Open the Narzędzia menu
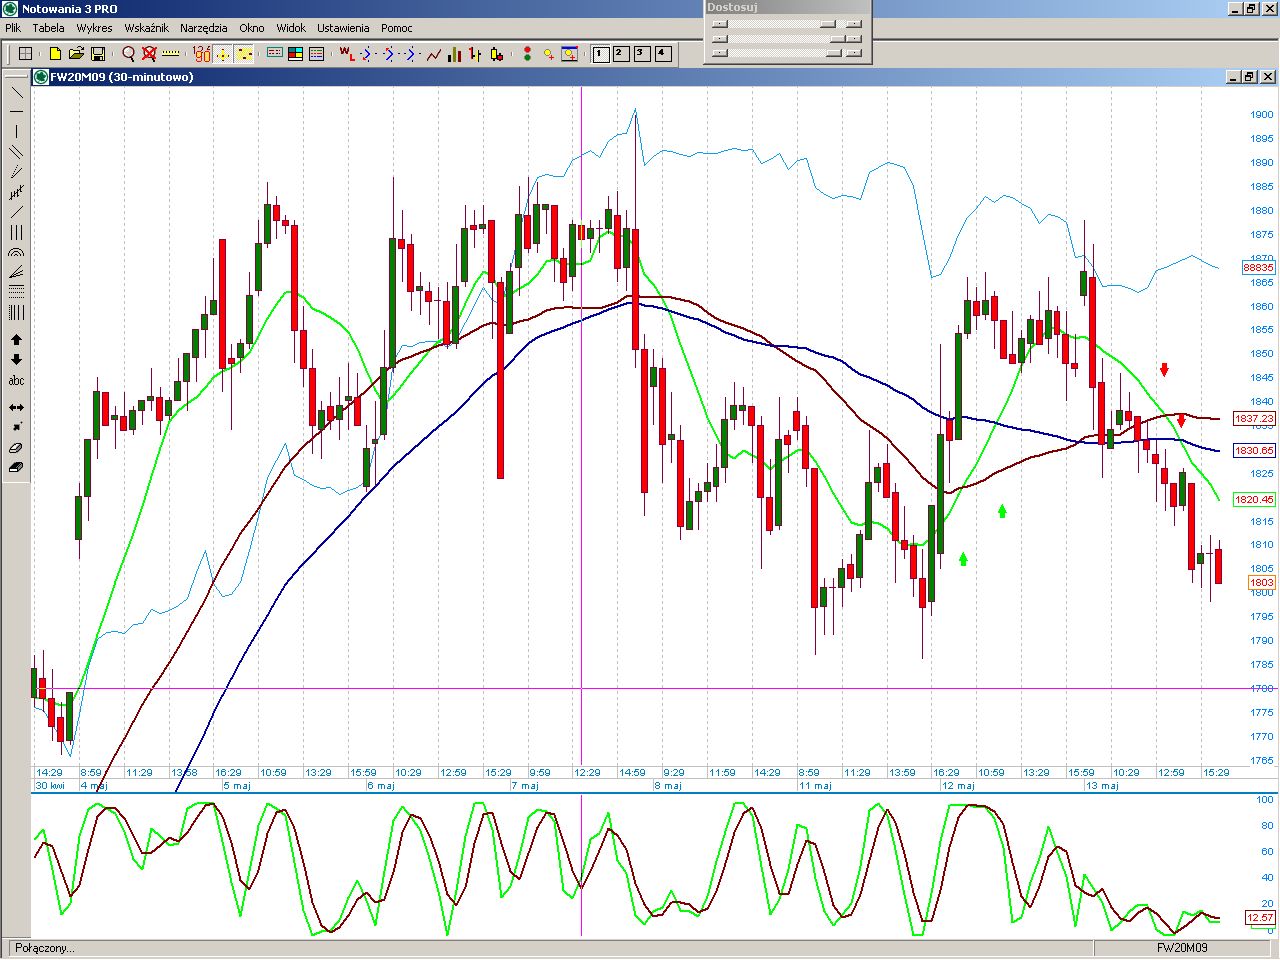This screenshot has height=960, width=1280. coord(204,28)
